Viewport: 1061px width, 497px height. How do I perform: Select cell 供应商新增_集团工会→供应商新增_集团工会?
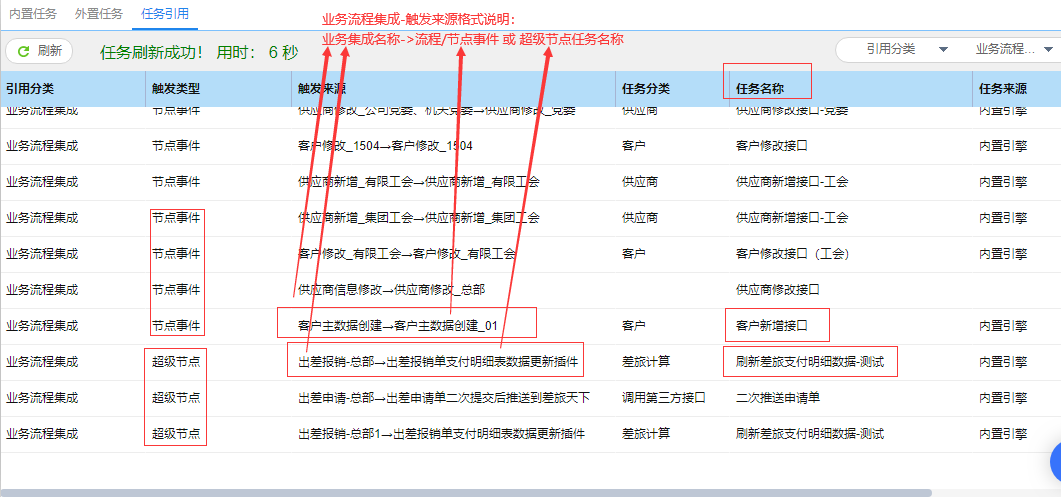click(418, 218)
